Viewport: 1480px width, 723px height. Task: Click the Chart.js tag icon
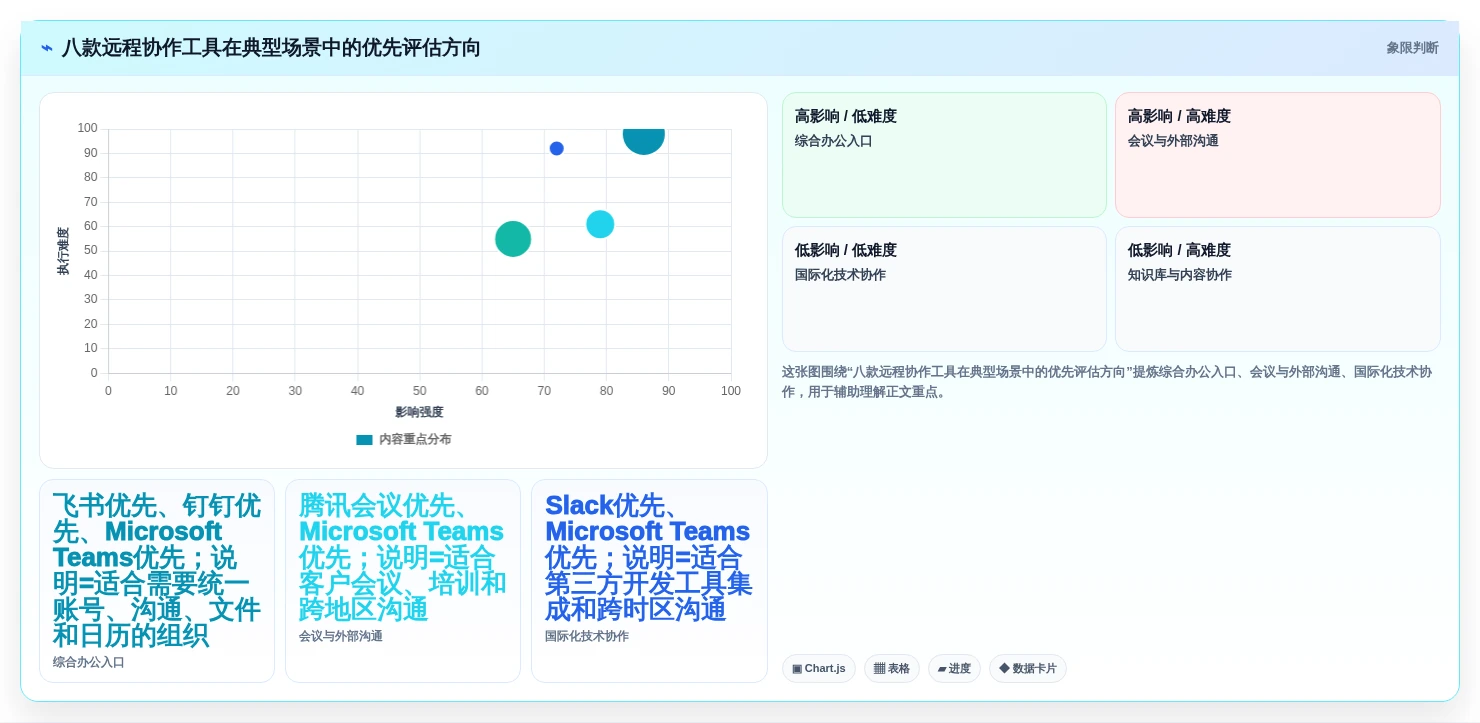coord(797,668)
